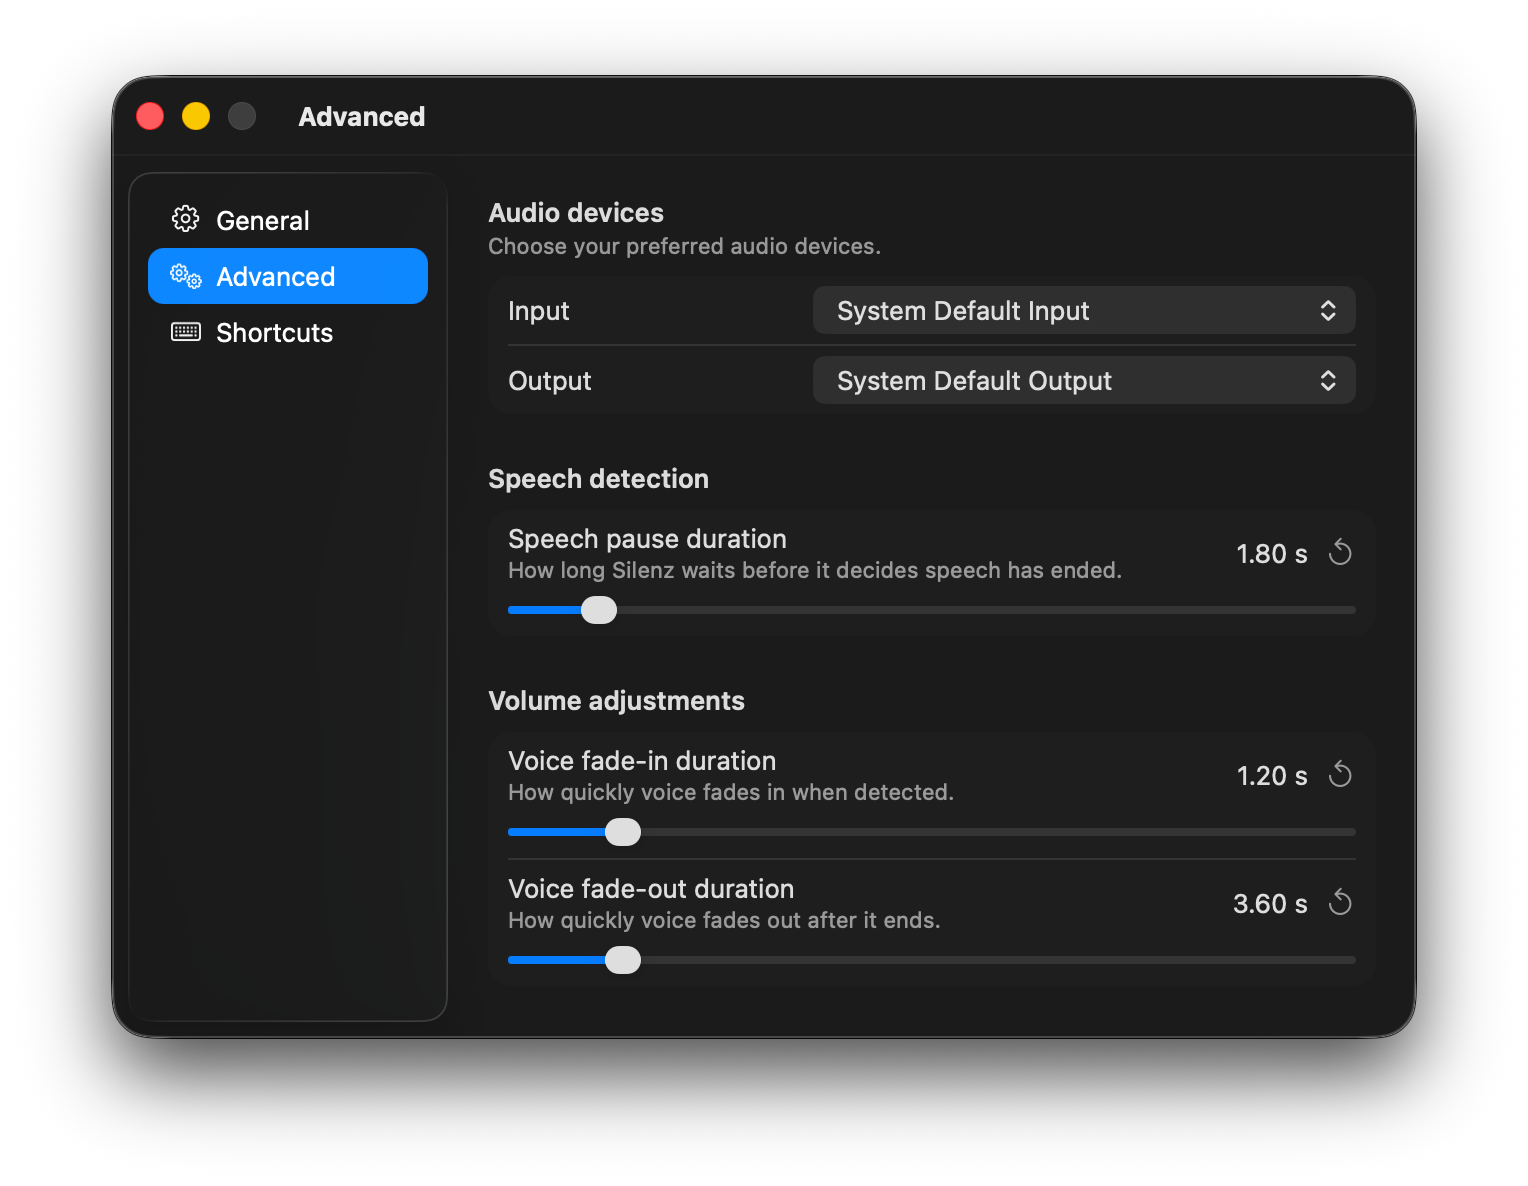Click the 1.80 s value label
The height and width of the screenshot is (1186, 1528).
click(1271, 553)
